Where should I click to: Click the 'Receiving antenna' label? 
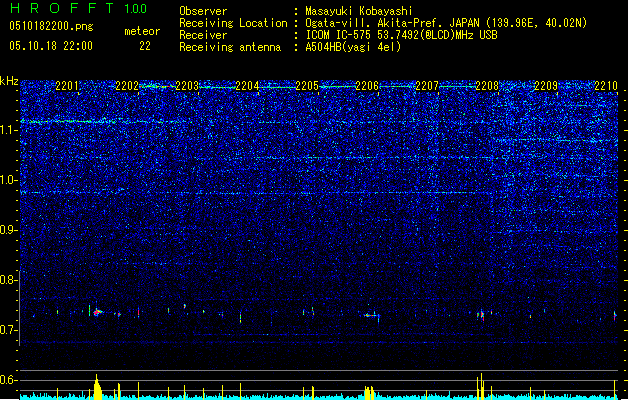[230, 47]
